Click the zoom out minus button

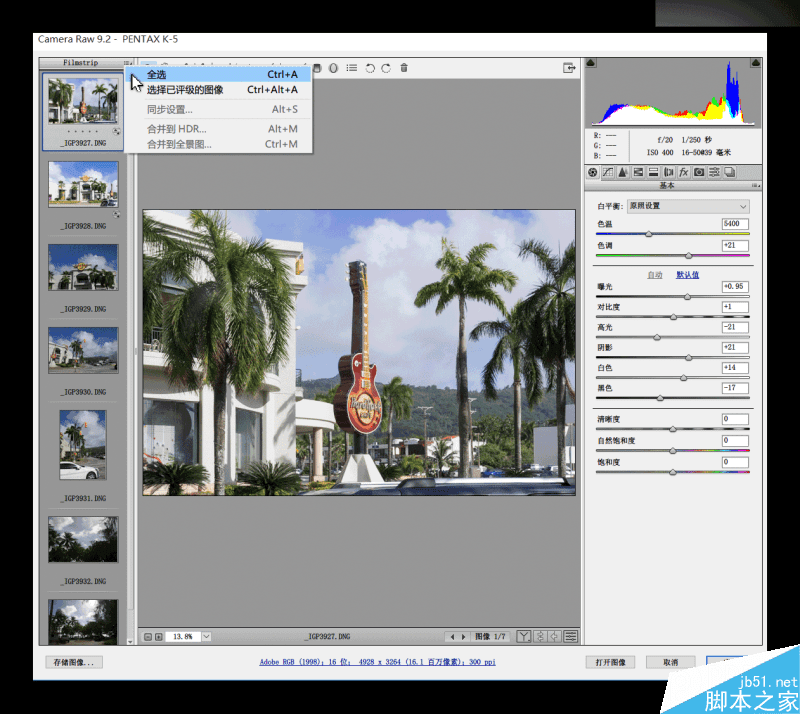click(148, 637)
